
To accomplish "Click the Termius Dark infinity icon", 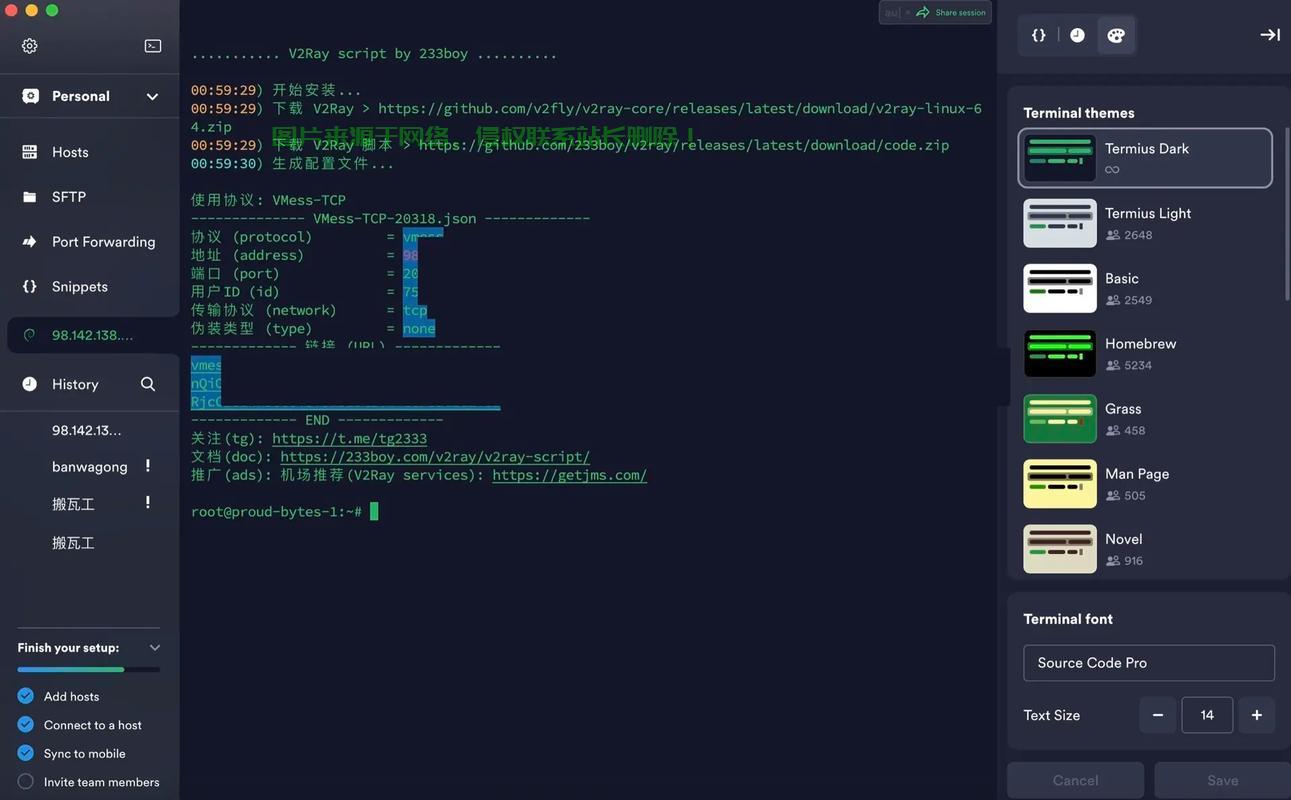I will (x=1112, y=170).
